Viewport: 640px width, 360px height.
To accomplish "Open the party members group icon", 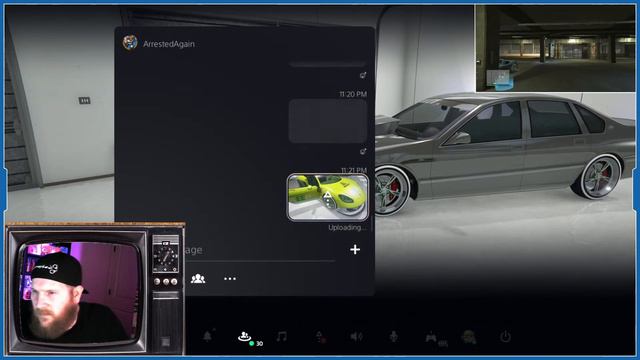I will (x=198, y=278).
